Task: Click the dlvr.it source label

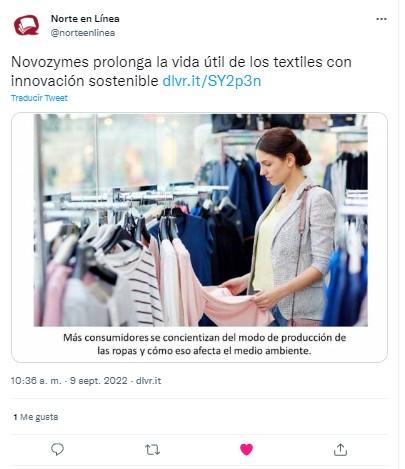Action: 148,381
